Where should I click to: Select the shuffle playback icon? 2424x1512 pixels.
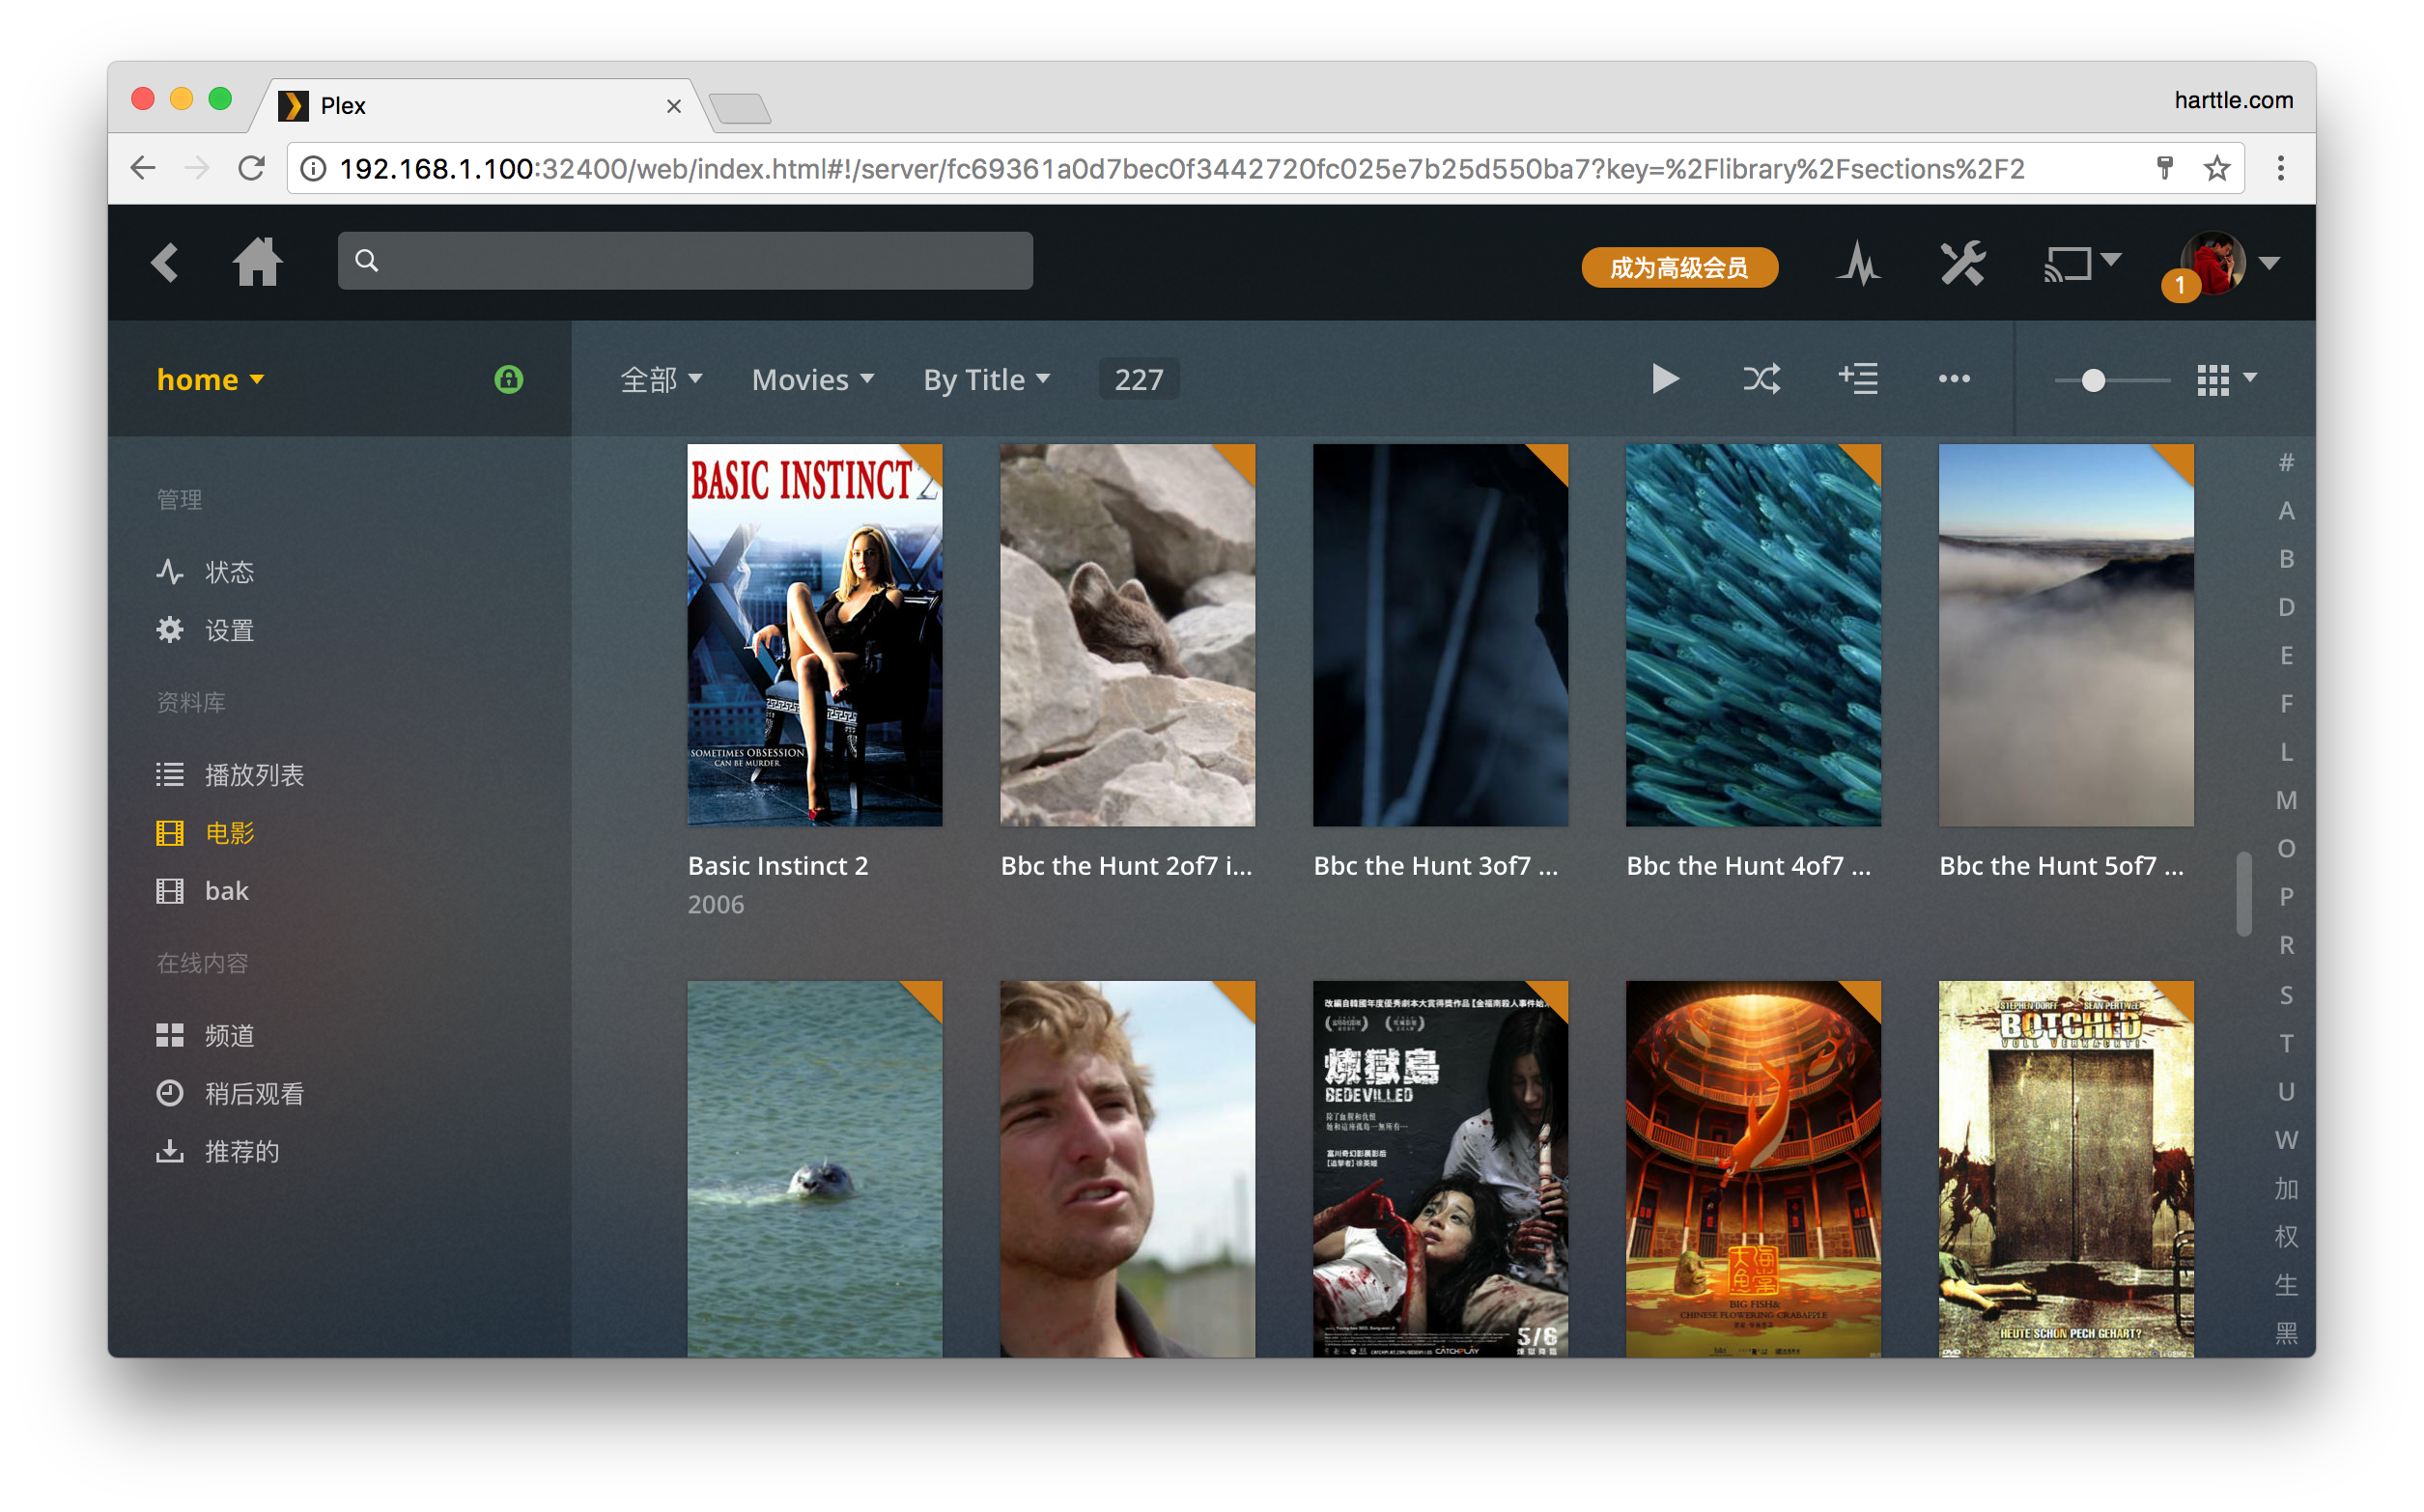1761,378
